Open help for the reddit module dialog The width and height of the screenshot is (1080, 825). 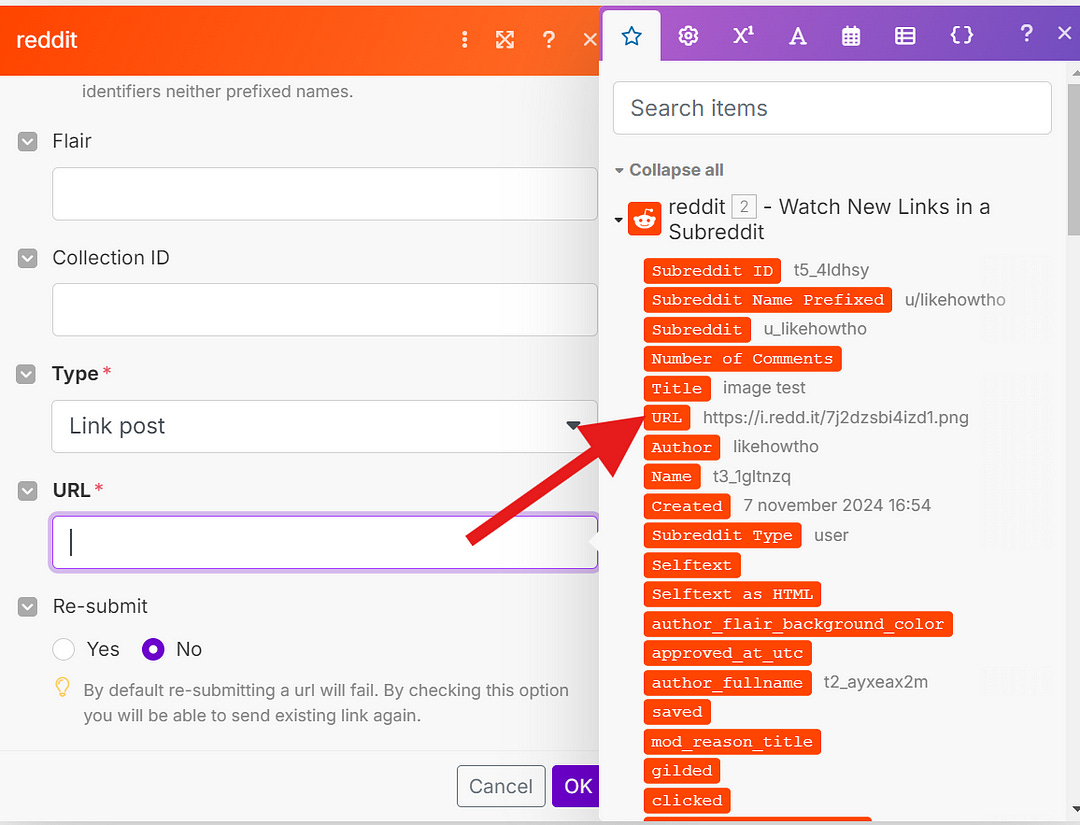(548, 40)
